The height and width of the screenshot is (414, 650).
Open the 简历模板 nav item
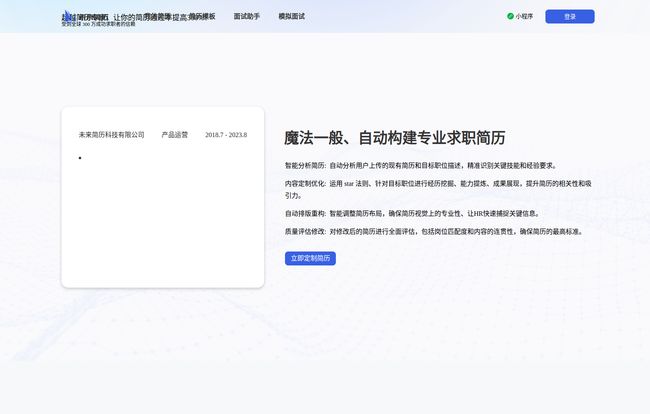[202, 16]
